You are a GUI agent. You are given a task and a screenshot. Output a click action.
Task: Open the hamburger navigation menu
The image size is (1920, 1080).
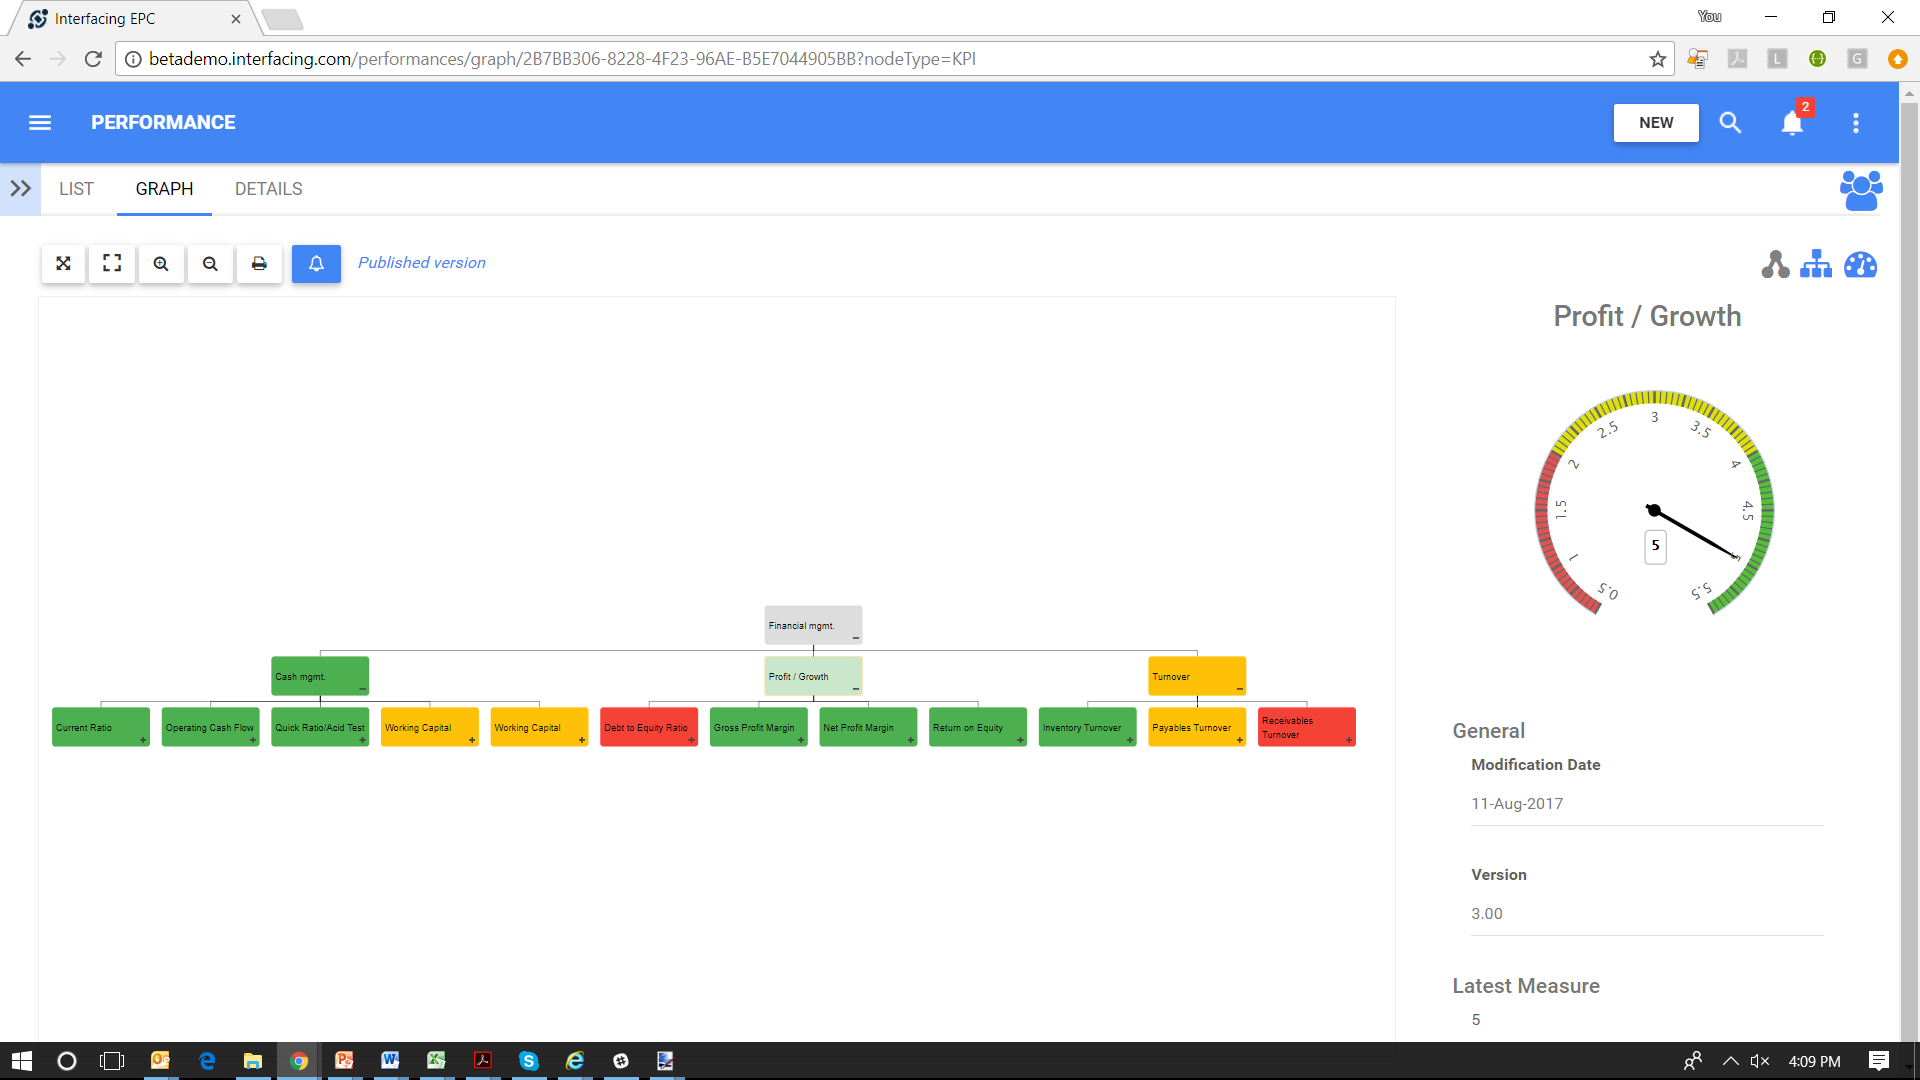(x=40, y=123)
